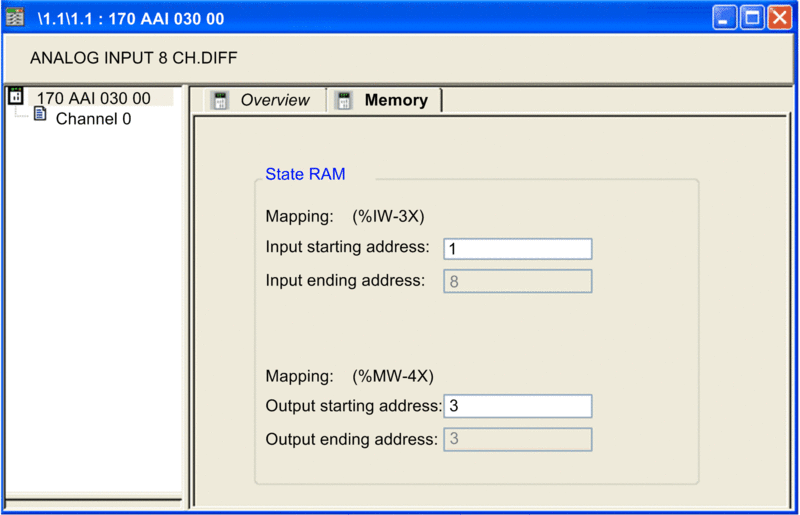
Task: Click the Mapping (%IW-3X) label
Action: 347,216
